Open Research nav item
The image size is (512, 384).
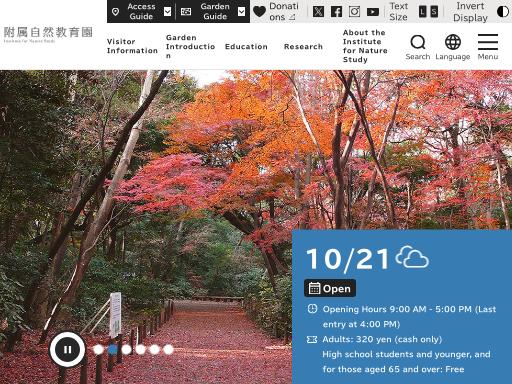303,46
